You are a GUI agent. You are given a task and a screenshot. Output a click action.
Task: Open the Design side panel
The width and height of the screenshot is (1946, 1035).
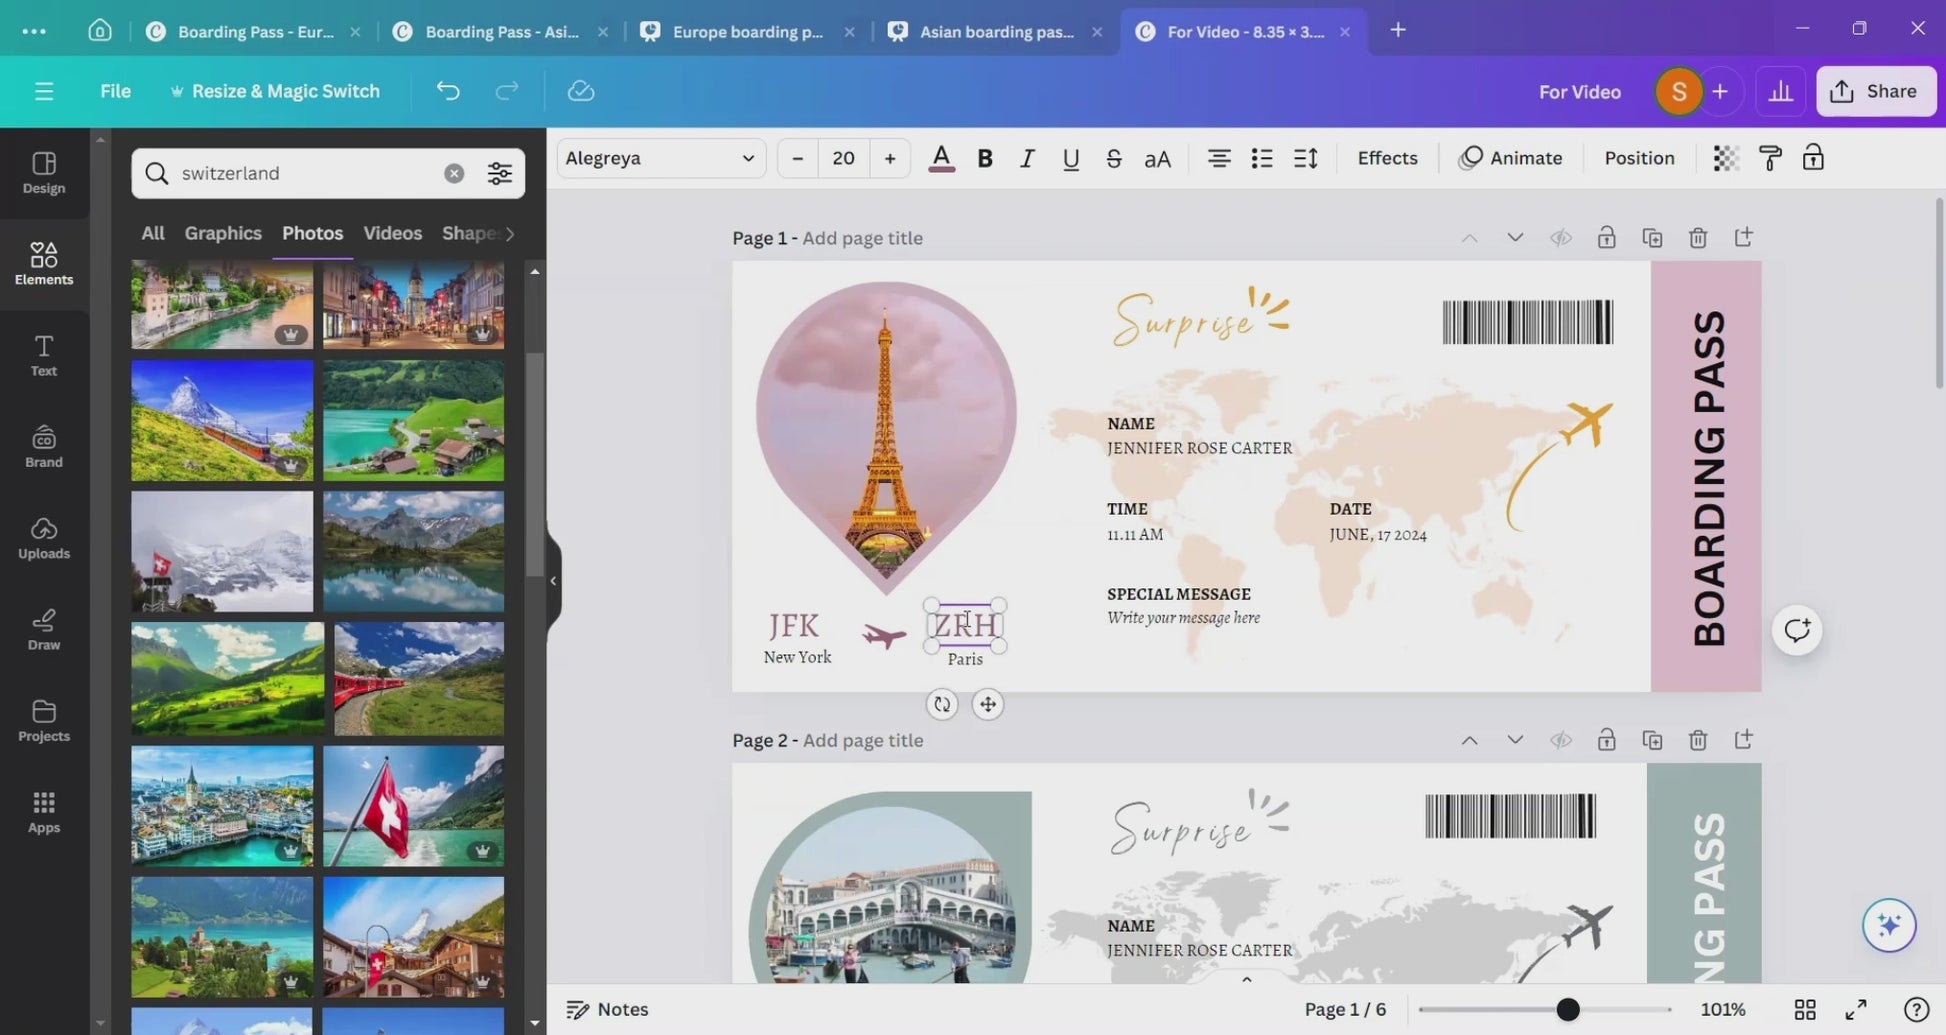tap(44, 173)
